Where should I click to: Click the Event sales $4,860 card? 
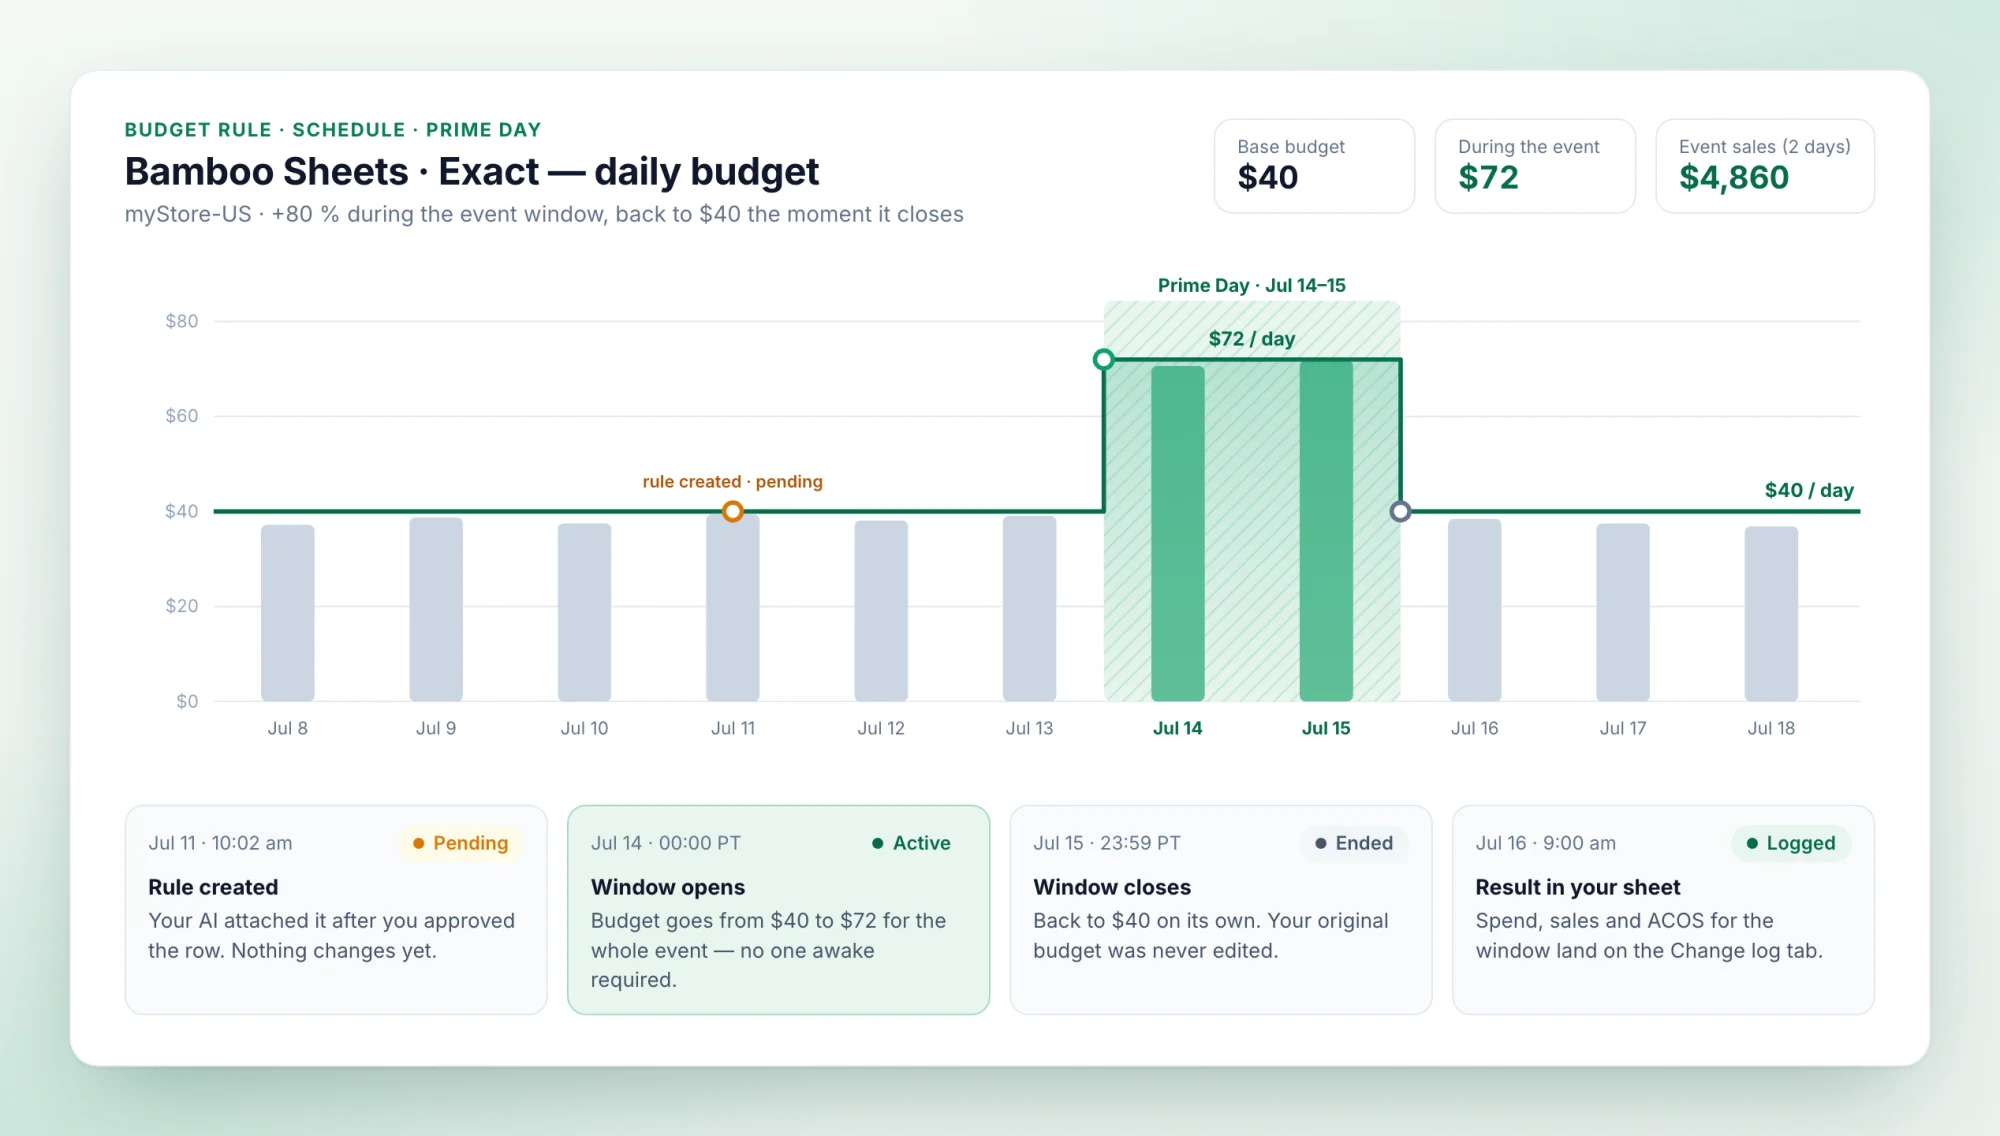coord(1765,166)
